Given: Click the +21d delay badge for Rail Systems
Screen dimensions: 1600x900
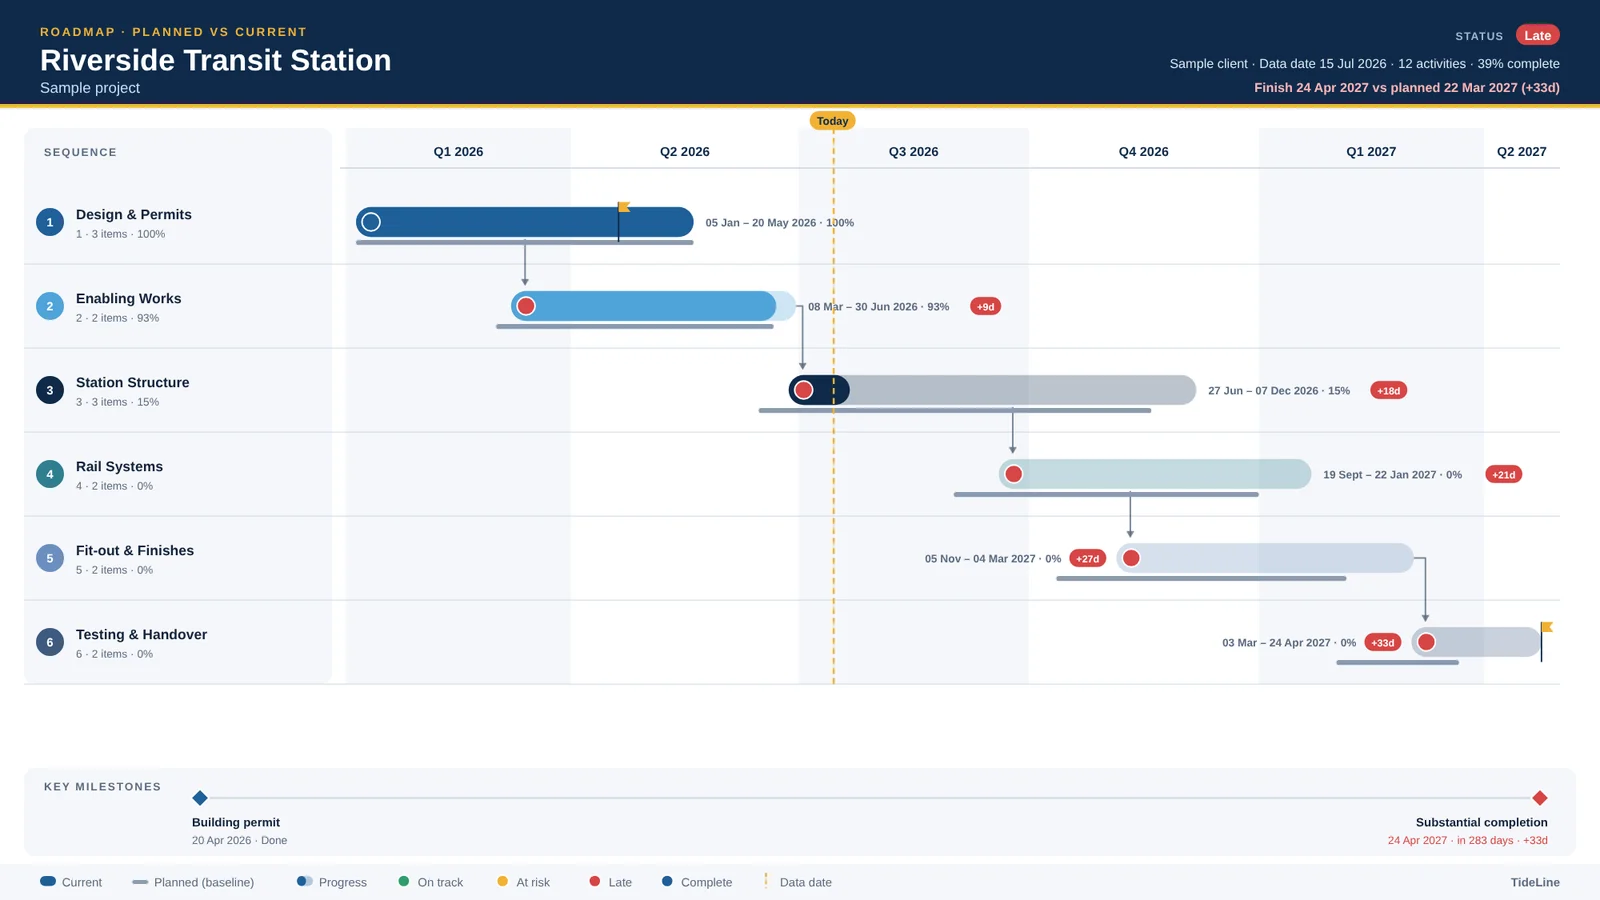Looking at the screenshot, I should (1504, 475).
